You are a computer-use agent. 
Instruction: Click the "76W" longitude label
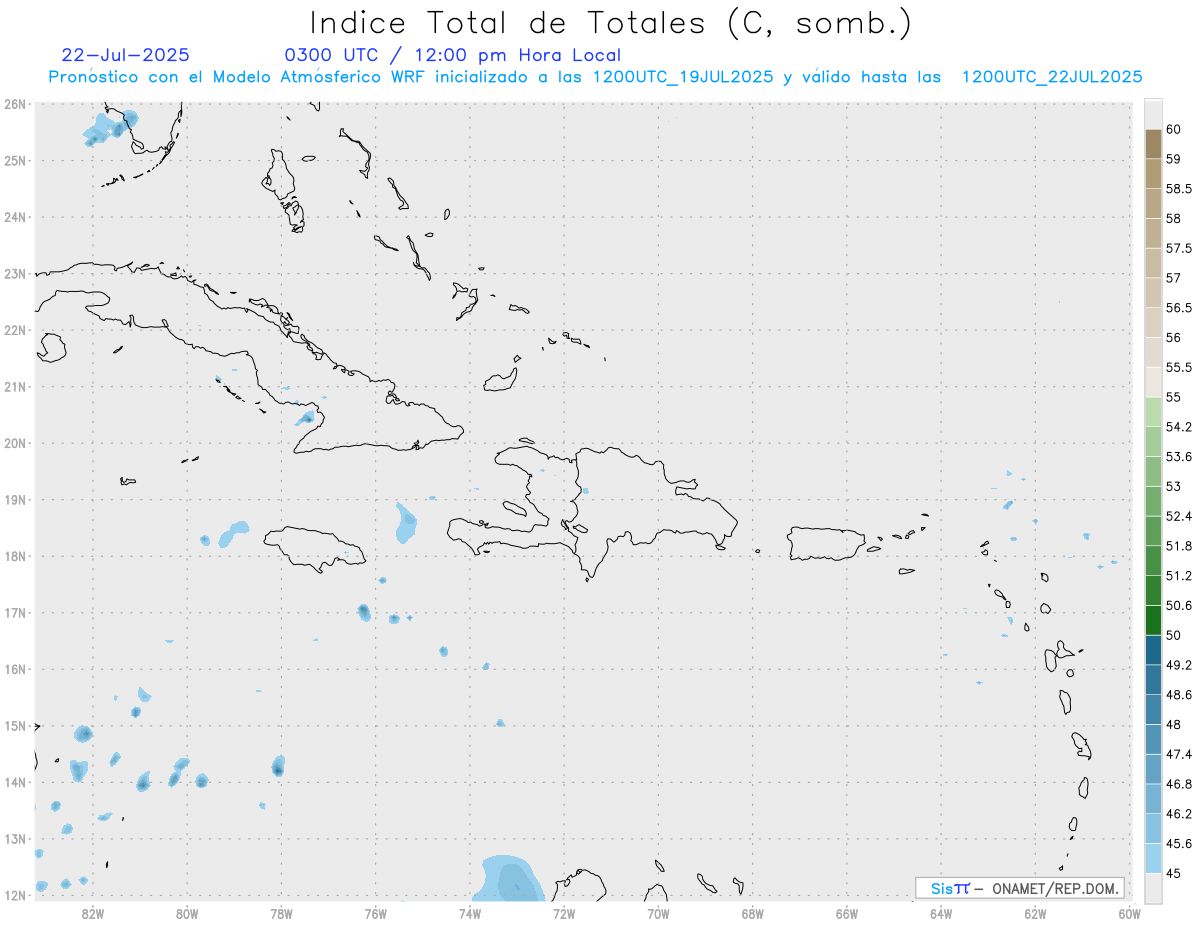(x=375, y=913)
